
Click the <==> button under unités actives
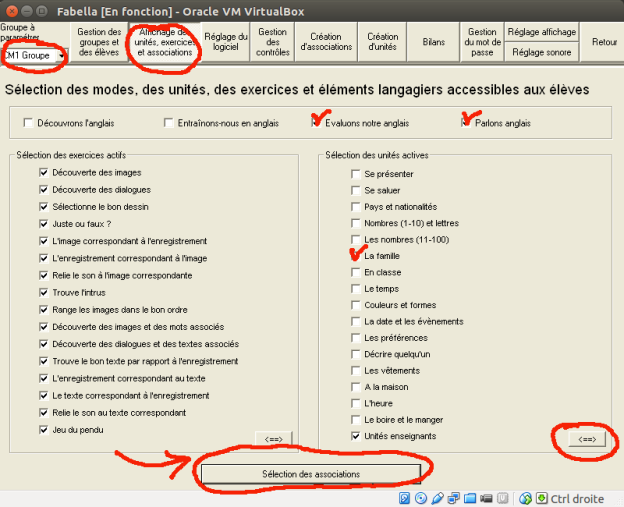click(x=587, y=439)
